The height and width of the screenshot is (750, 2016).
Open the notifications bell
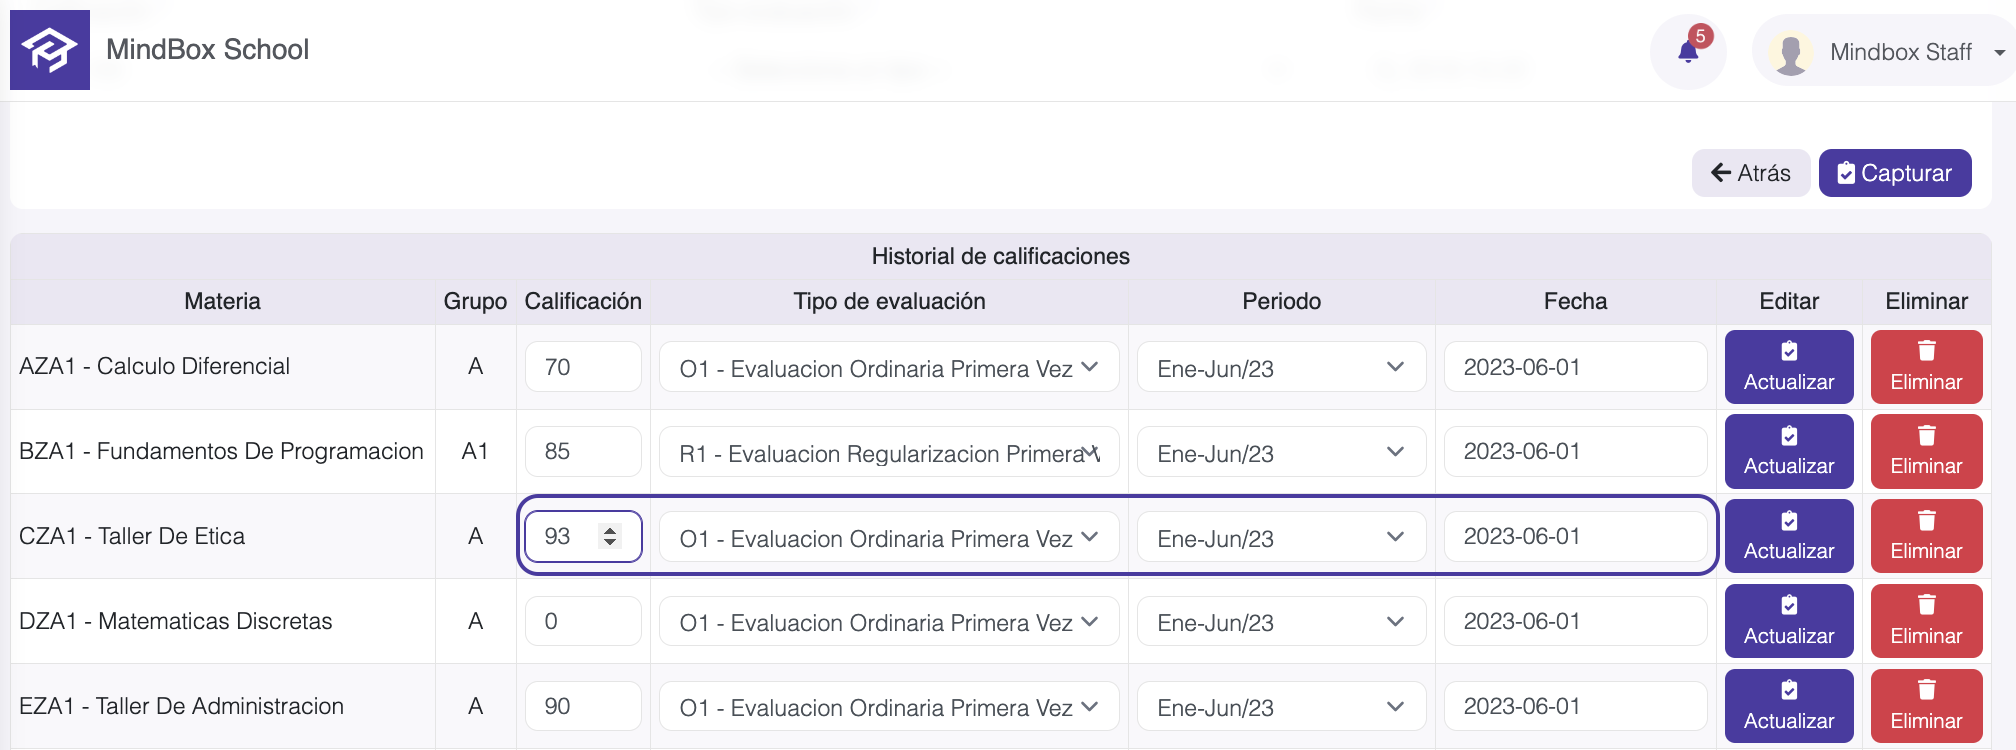tap(1688, 52)
